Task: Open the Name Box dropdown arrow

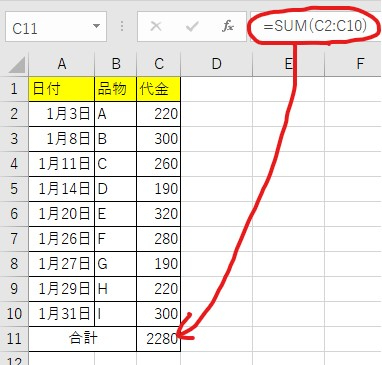Action: click(x=97, y=26)
